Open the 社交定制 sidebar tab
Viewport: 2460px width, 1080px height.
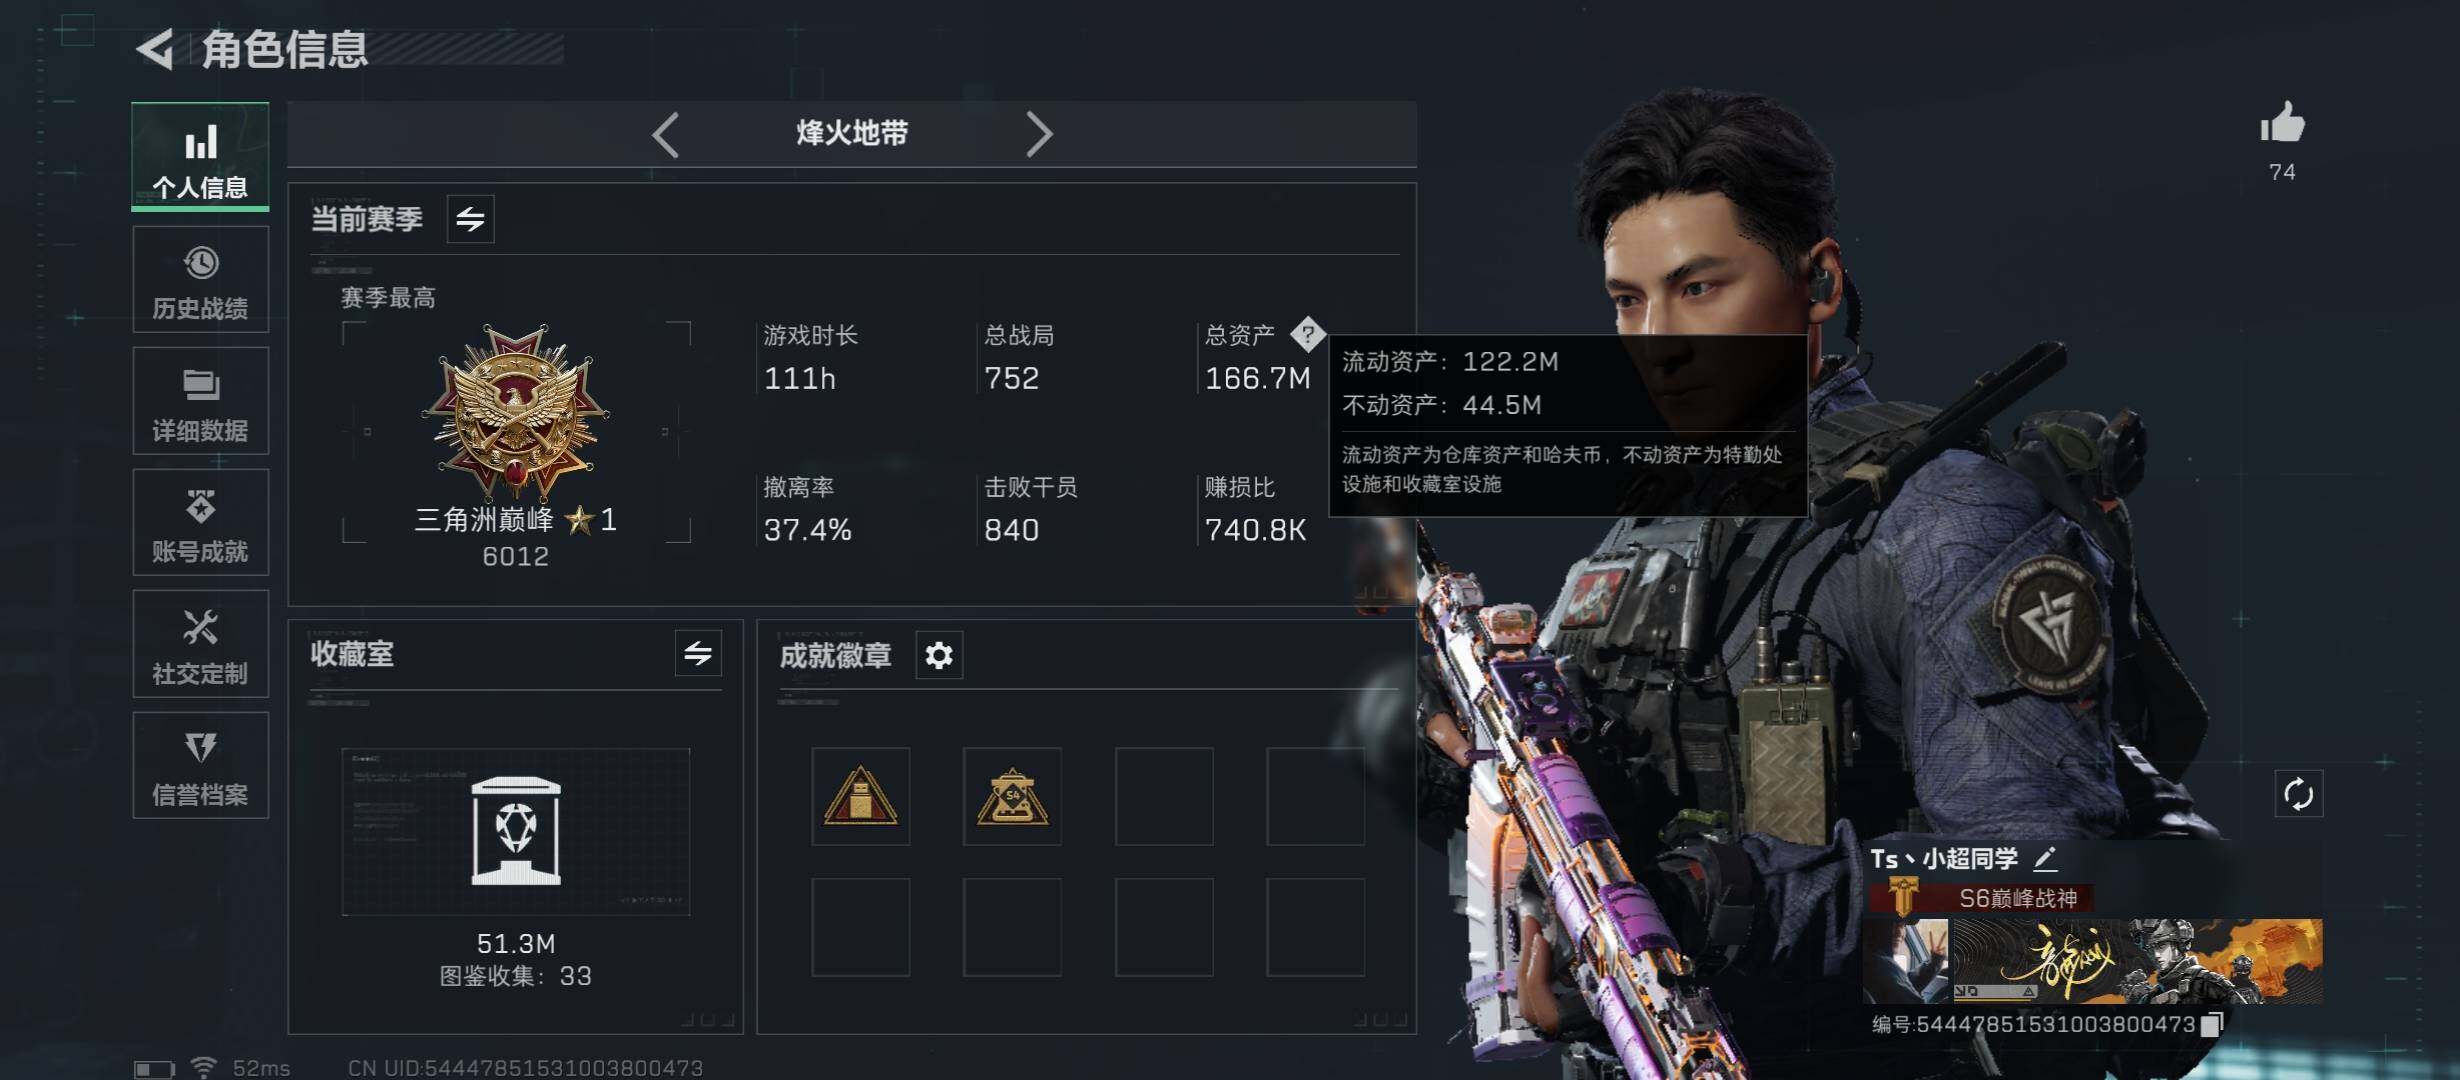pos(200,643)
